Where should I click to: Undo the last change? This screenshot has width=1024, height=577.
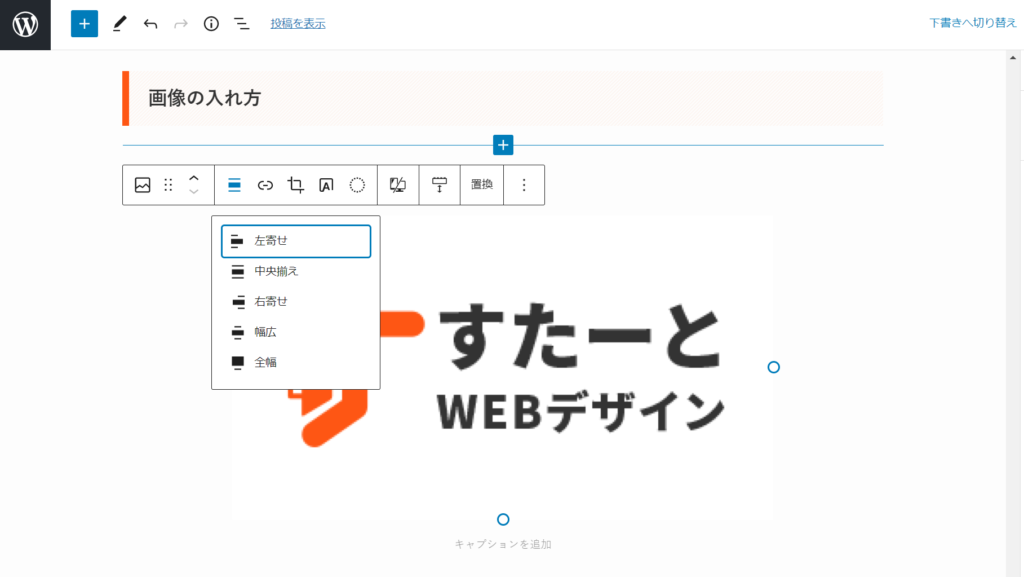[150, 24]
